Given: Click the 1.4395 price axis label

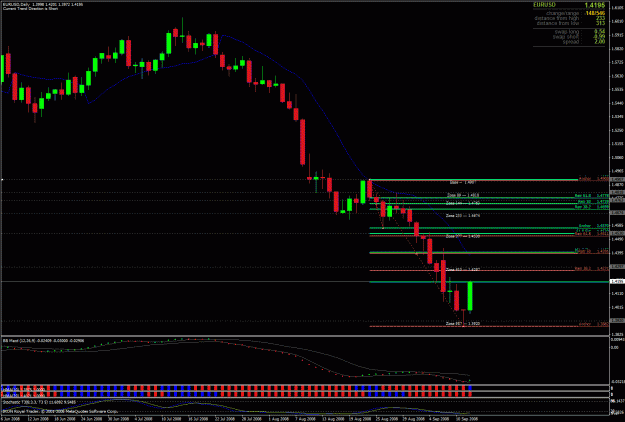Looking at the screenshot, I should 617,253.
